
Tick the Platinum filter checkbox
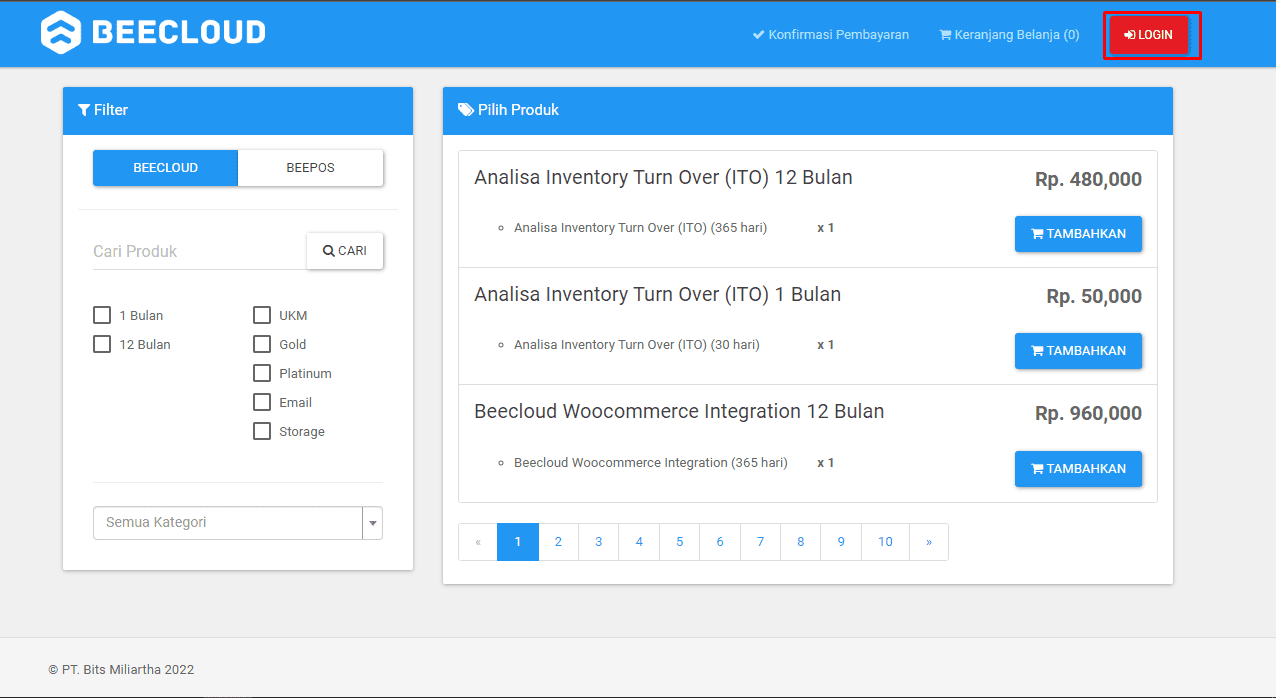click(262, 373)
